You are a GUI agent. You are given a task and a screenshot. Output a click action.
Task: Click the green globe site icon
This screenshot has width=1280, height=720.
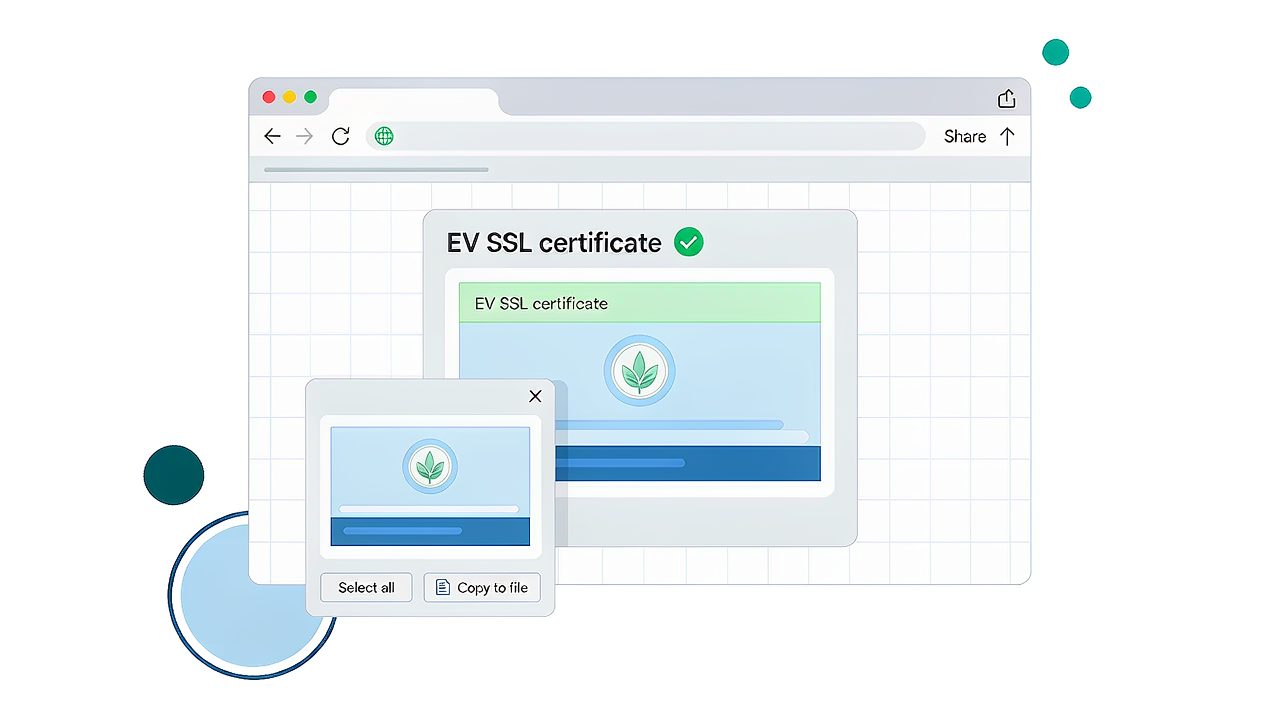[x=384, y=136]
